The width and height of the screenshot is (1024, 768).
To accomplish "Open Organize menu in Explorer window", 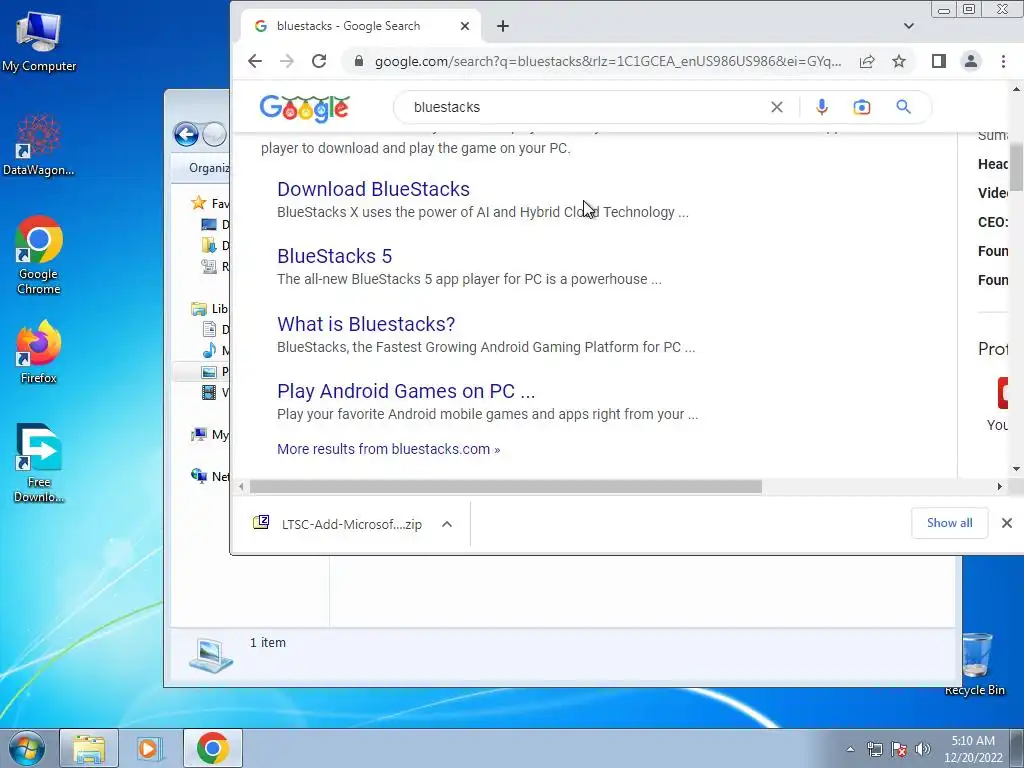I will 209,168.
